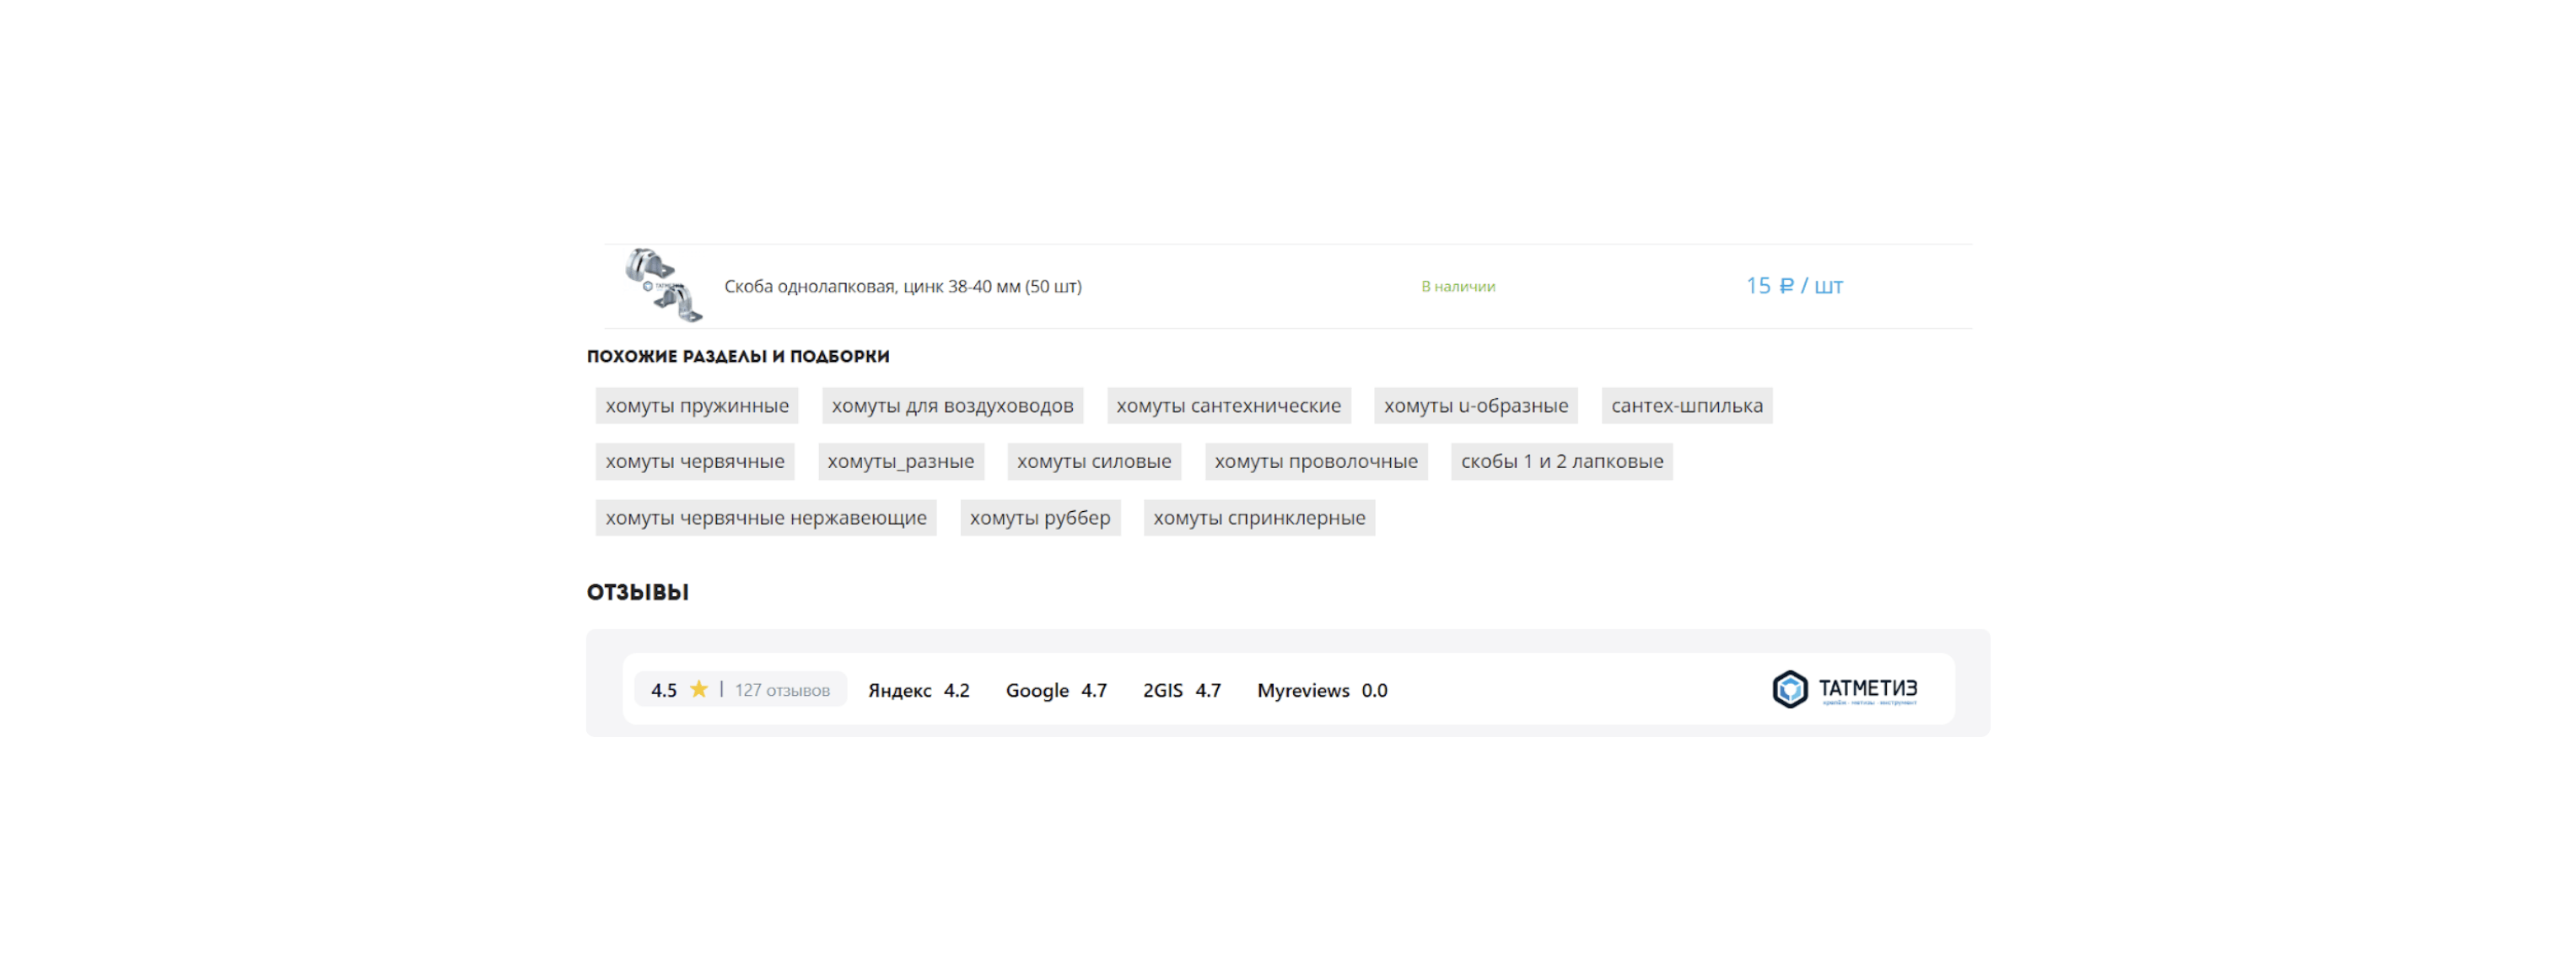
Task: Open the 'хомуты для воздуховодов' category tag
Action: [952, 406]
